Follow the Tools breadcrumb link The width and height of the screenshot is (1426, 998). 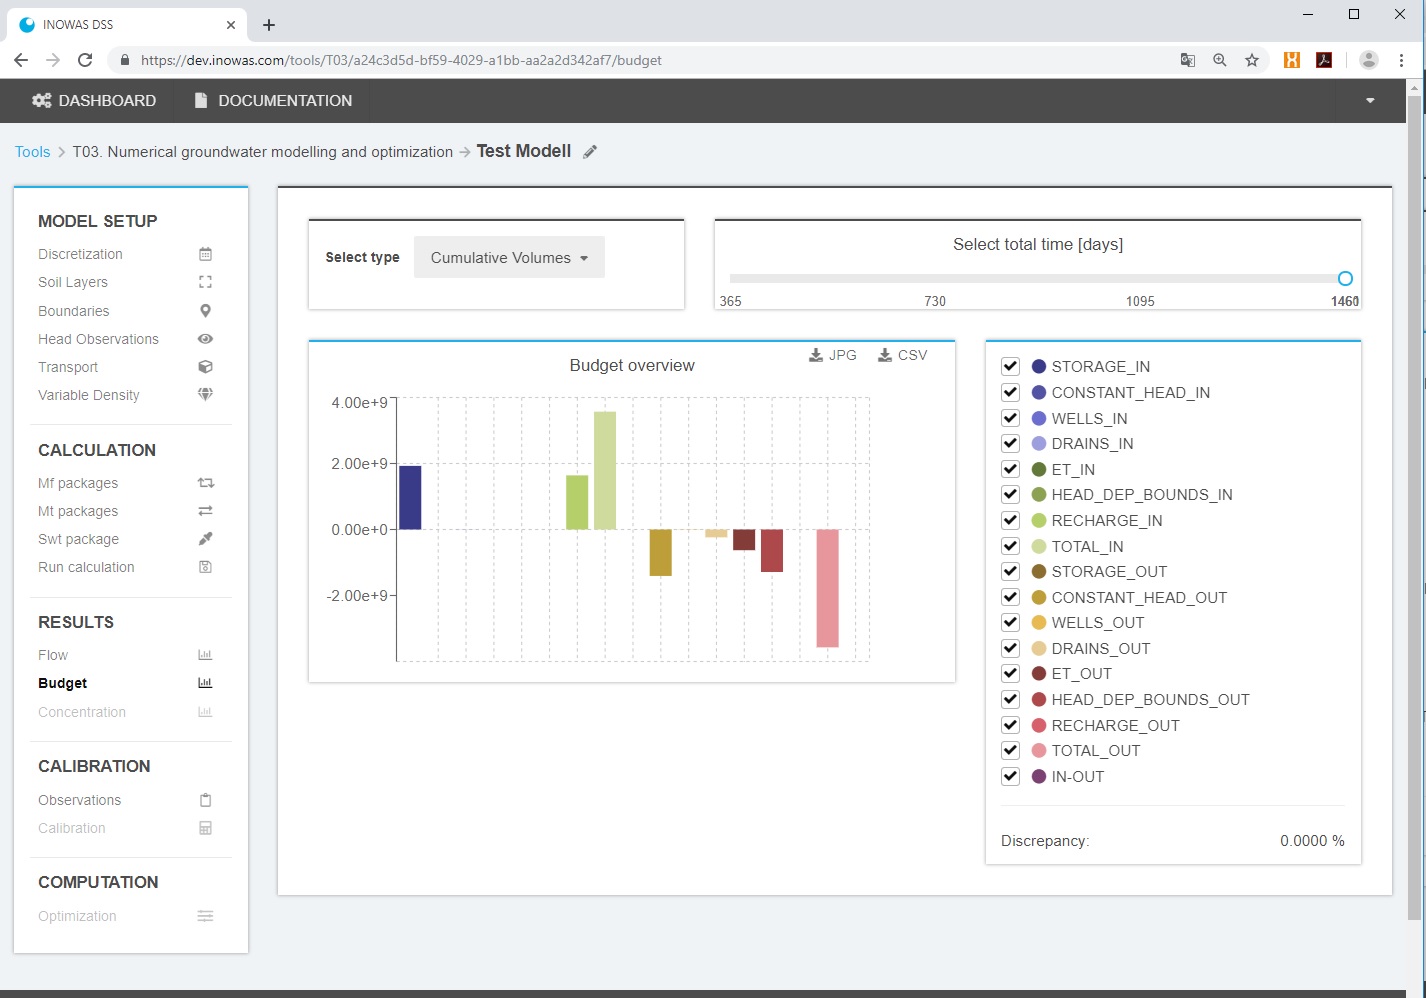point(32,152)
